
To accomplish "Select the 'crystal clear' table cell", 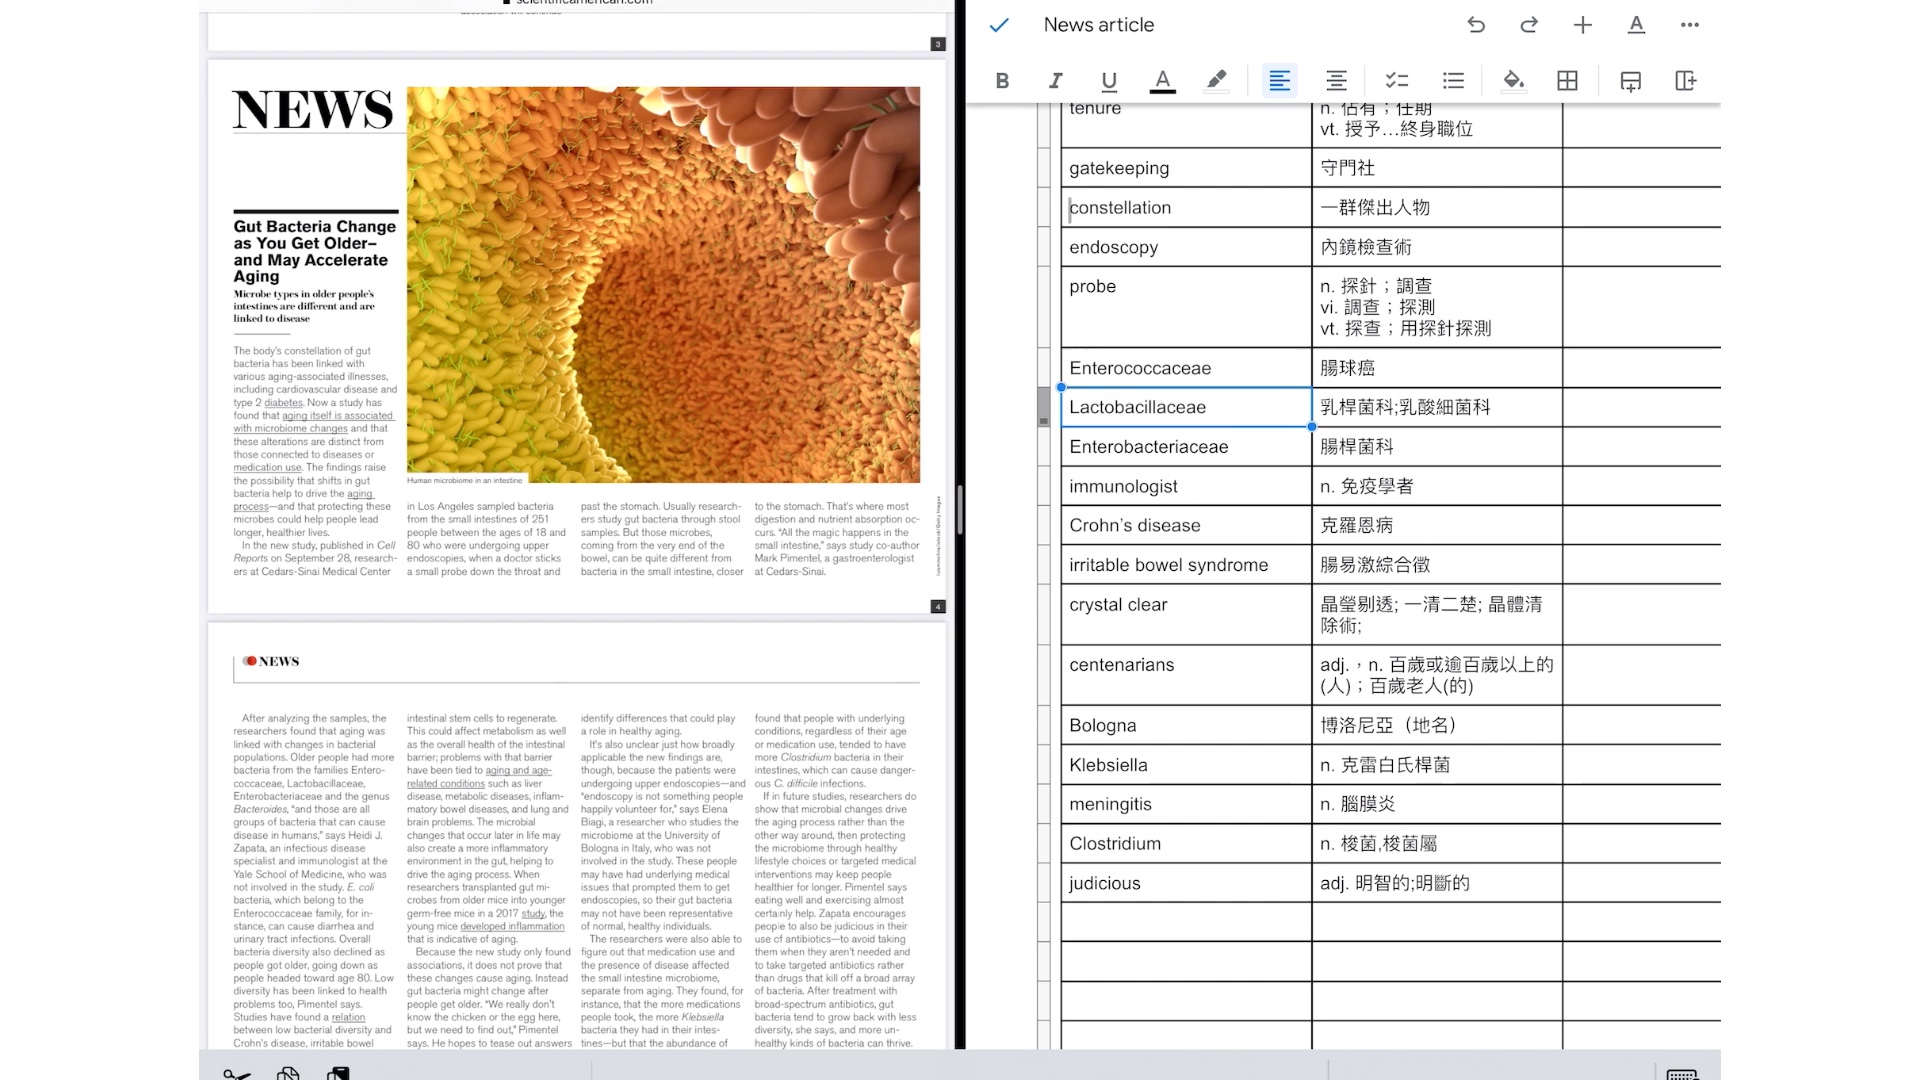I will (x=1186, y=615).
